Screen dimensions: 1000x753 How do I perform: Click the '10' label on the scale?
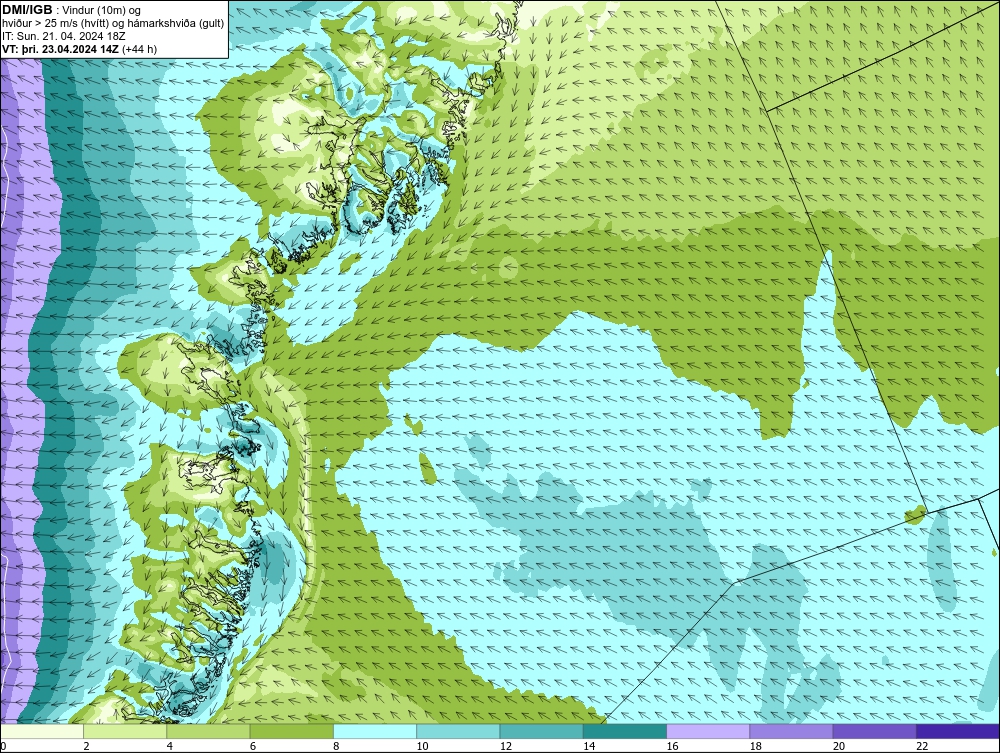point(422,747)
